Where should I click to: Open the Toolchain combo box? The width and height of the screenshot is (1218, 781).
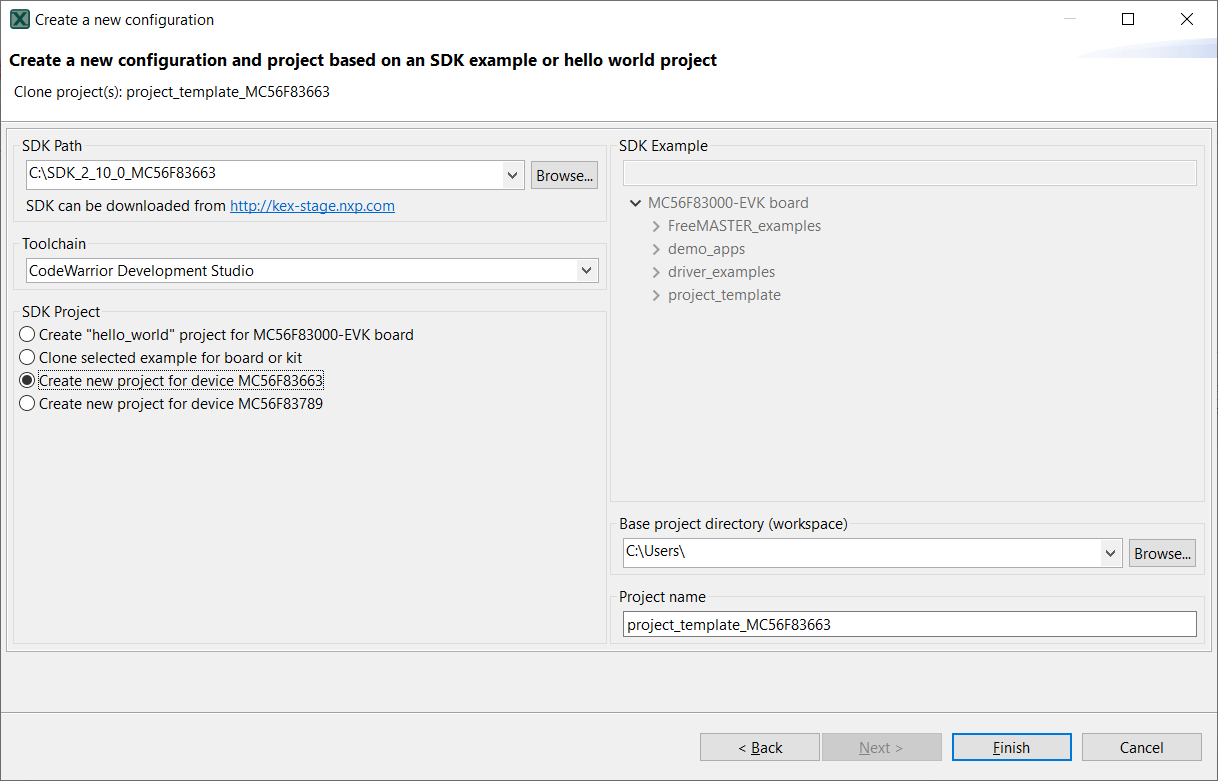312,271
